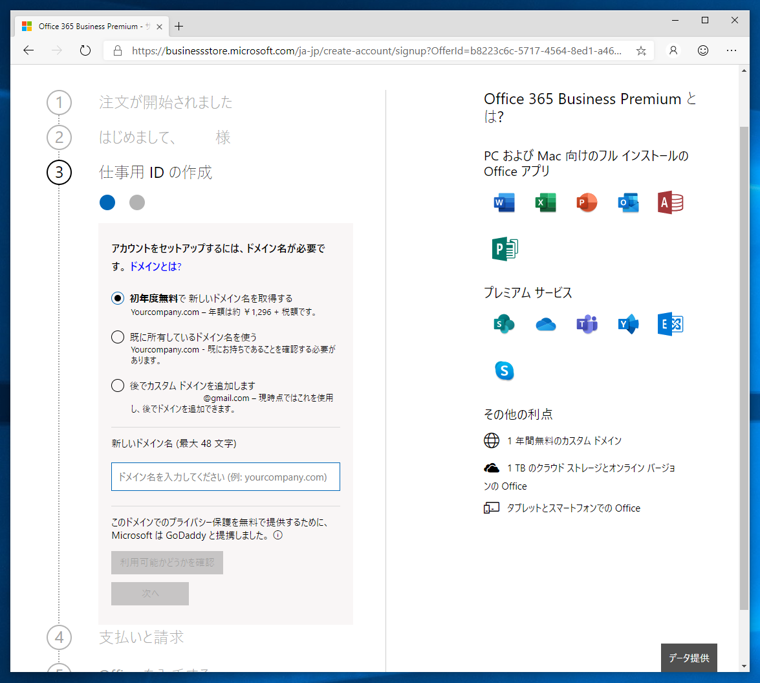Image resolution: width=760 pixels, height=683 pixels.
Task: Click the scrollbar down arrow
Action: pos(744,666)
